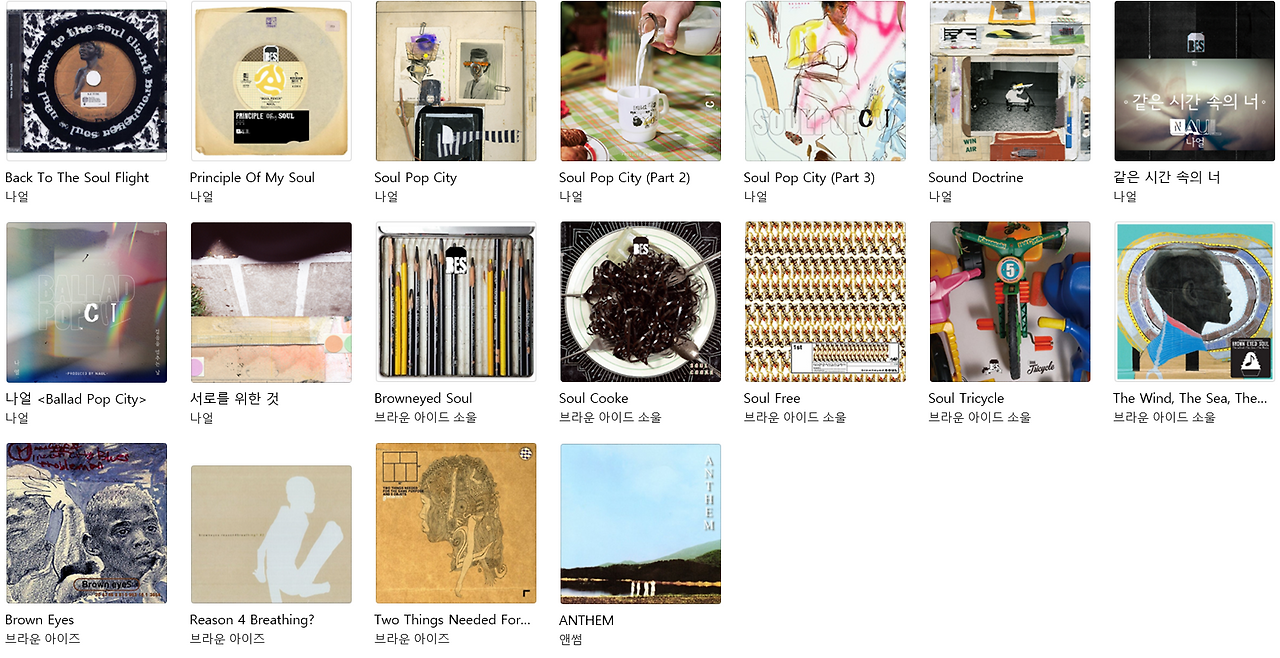
Task: Click the Soul Free patterned album cover
Action: point(825,302)
